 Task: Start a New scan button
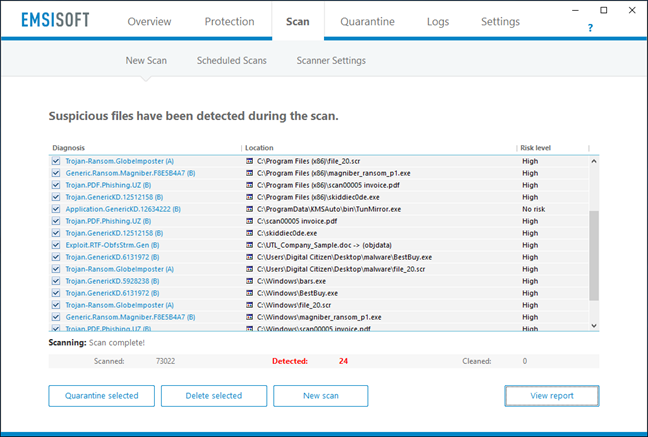pos(321,396)
